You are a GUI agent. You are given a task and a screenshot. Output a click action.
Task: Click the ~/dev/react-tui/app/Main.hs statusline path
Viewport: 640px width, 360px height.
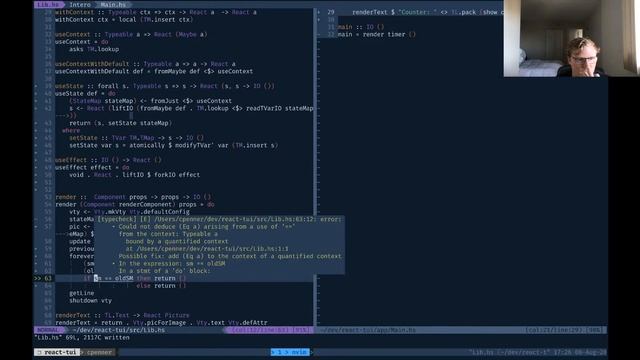[369, 330]
